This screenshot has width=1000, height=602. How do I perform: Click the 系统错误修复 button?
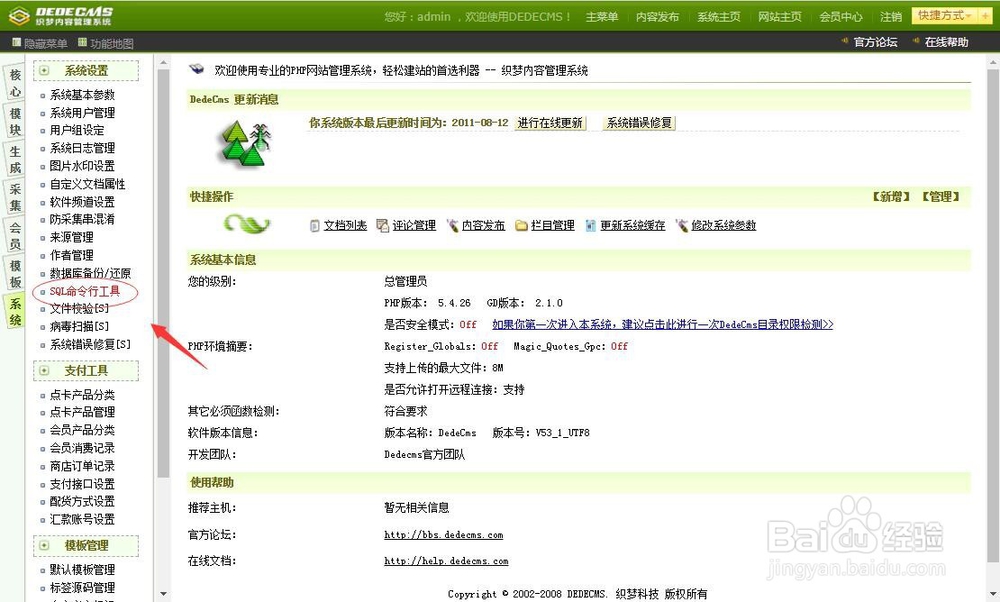pos(639,123)
